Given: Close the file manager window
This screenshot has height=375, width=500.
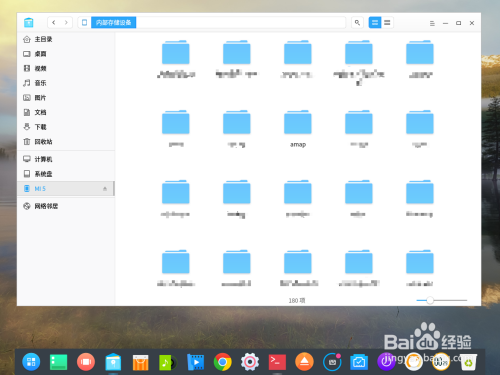Looking at the screenshot, I should point(472,23).
